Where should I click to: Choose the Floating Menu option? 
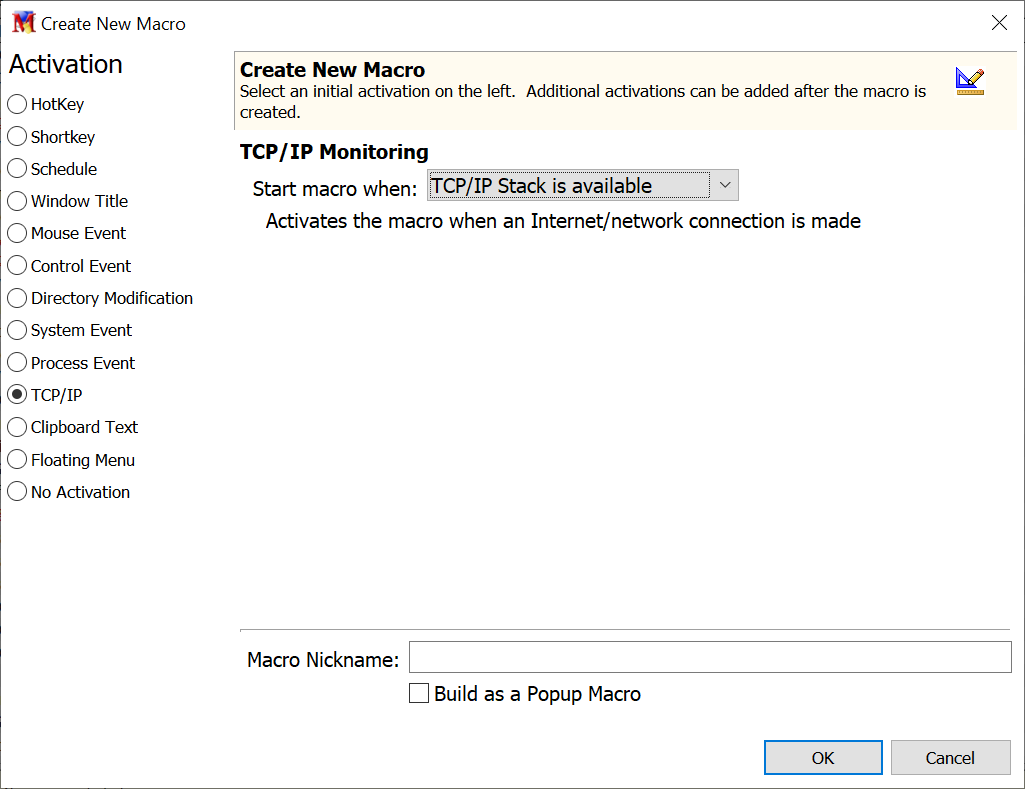point(17,460)
